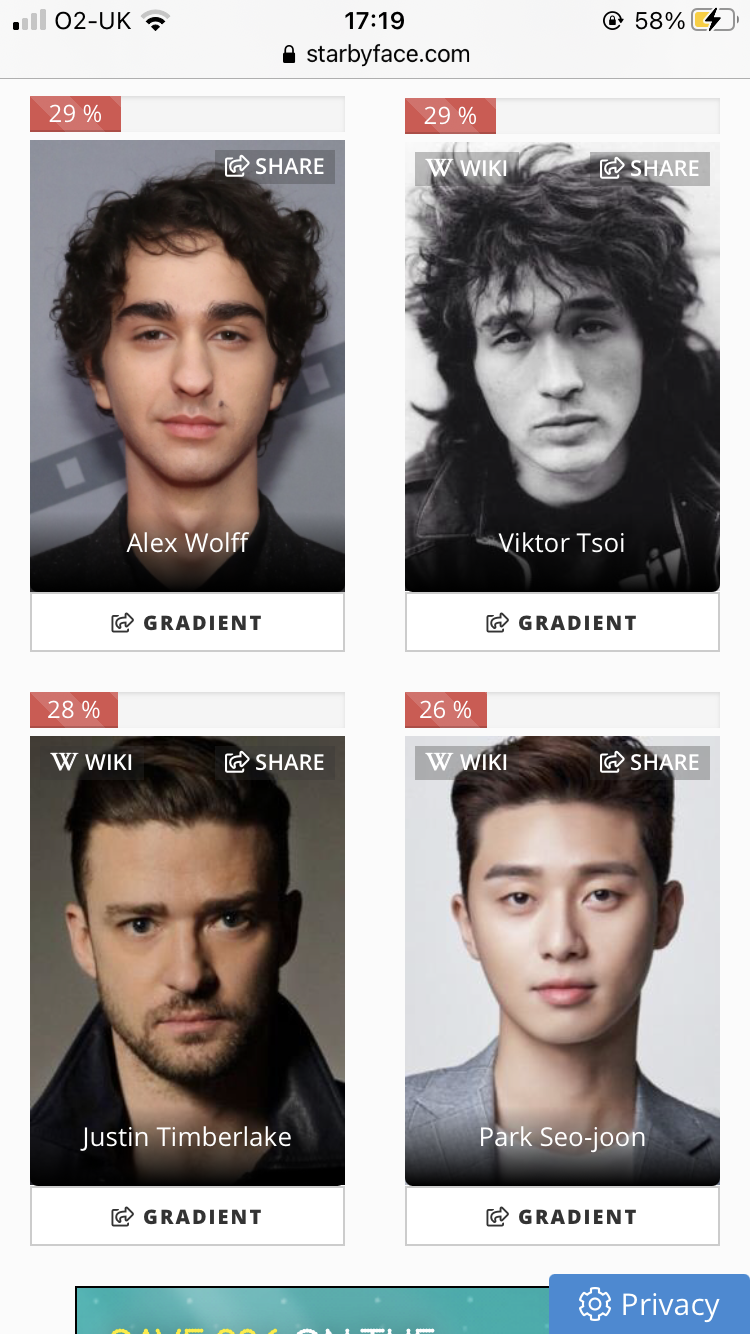Open the Wiki page for Park Seo-joon
The width and height of the screenshot is (750, 1334).
point(467,762)
